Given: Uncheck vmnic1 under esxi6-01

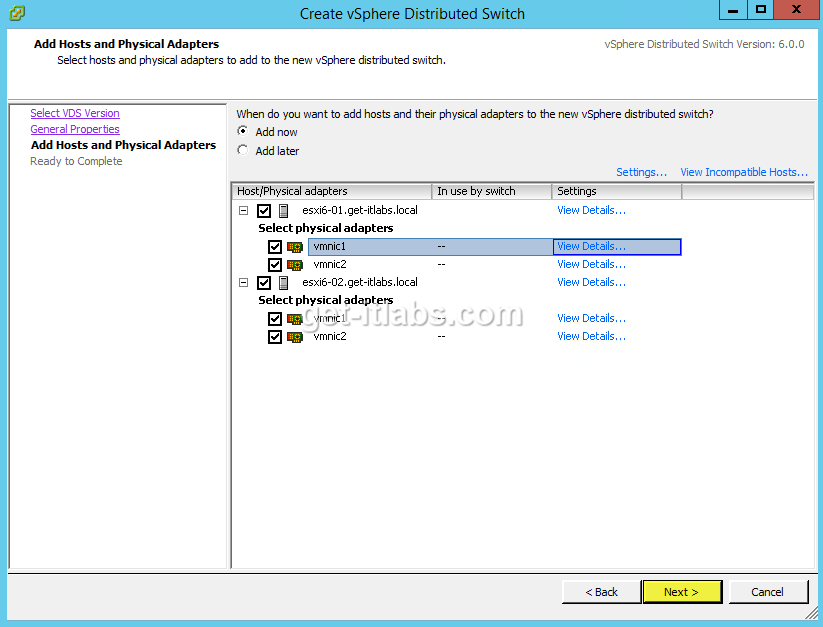Looking at the screenshot, I should [275, 246].
